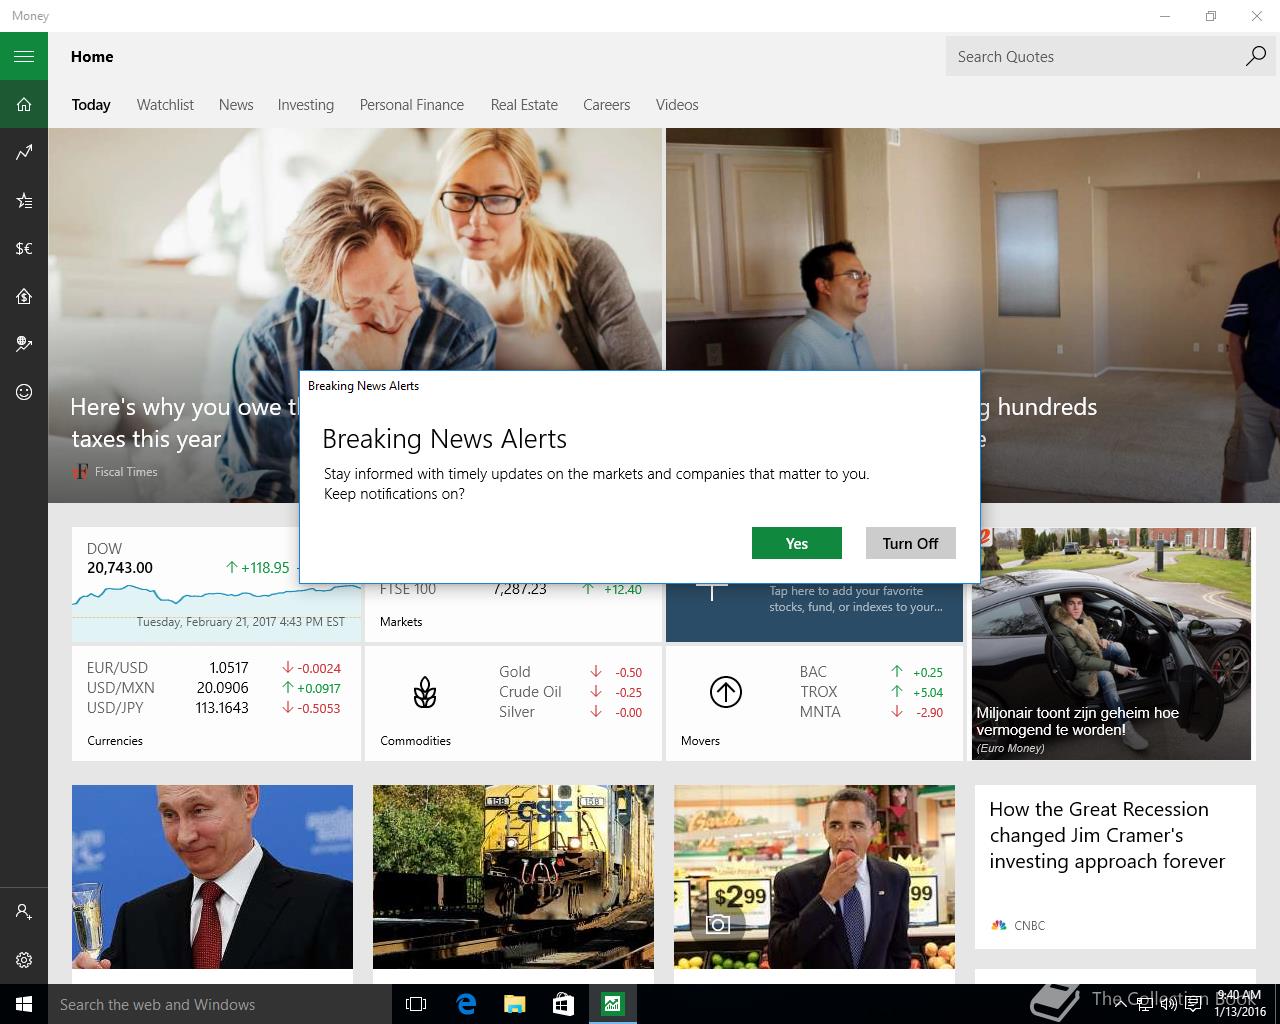Click the Movers up-arrow circle icon
The height and width of the screenshot is (1024, 1280).
[x=725, y=692]
